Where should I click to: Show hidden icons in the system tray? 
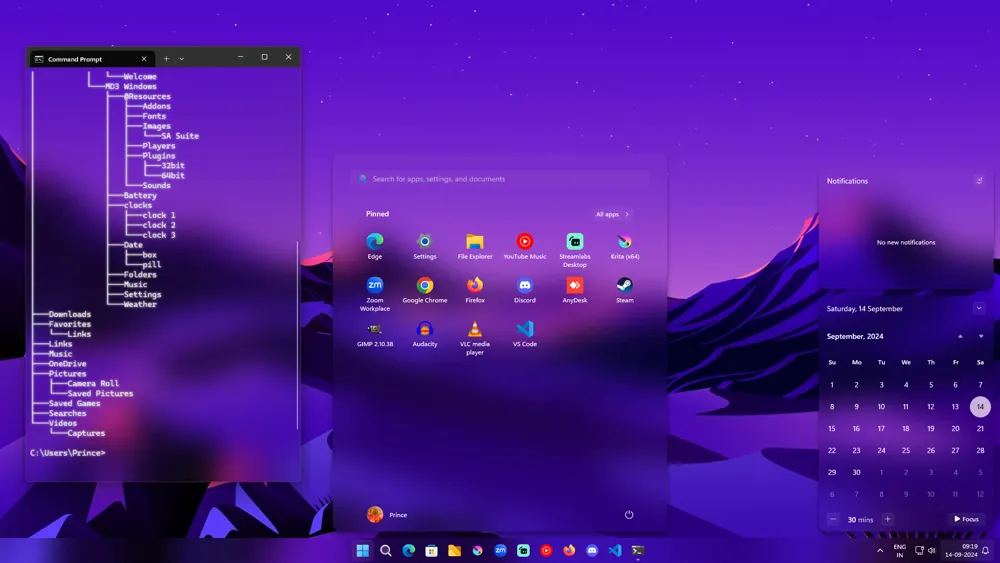tap(880, 550)
